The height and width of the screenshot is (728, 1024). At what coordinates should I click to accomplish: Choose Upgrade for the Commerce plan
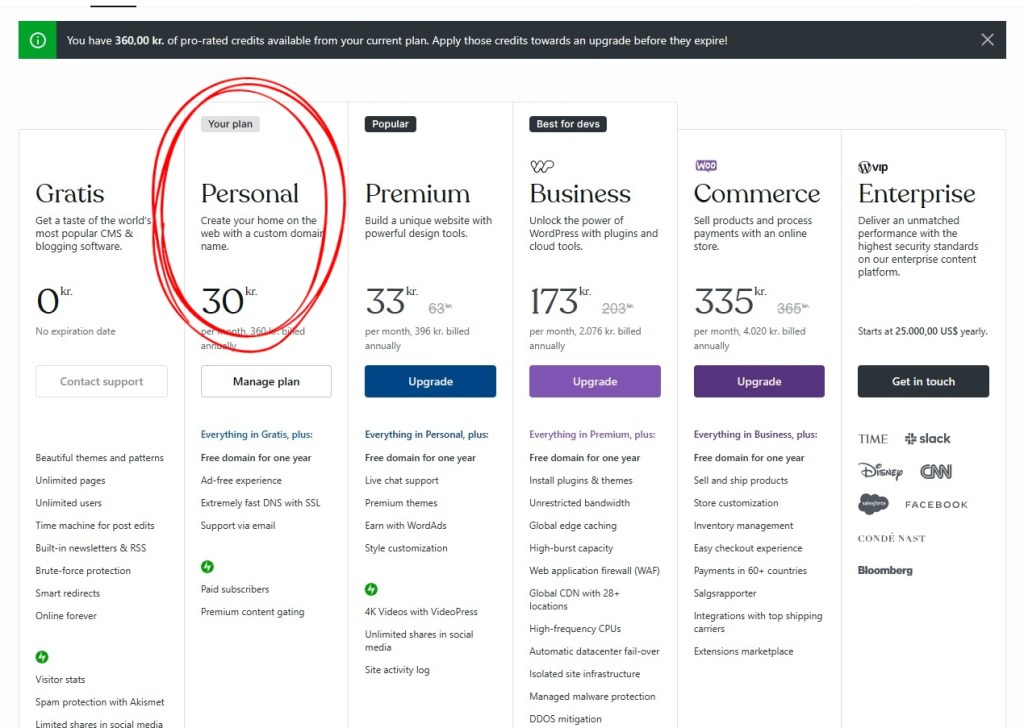pyautogui.click(x=759, y=381)
